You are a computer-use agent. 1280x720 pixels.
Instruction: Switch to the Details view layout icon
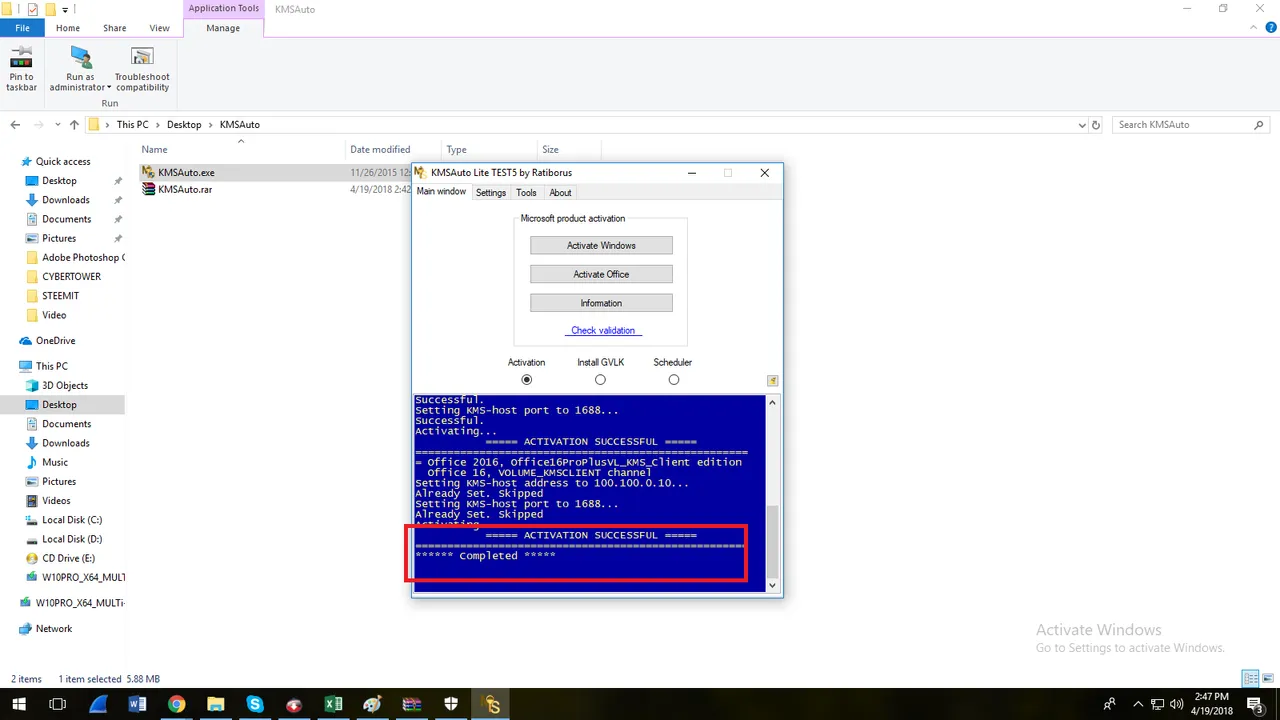coord(1249,679)
